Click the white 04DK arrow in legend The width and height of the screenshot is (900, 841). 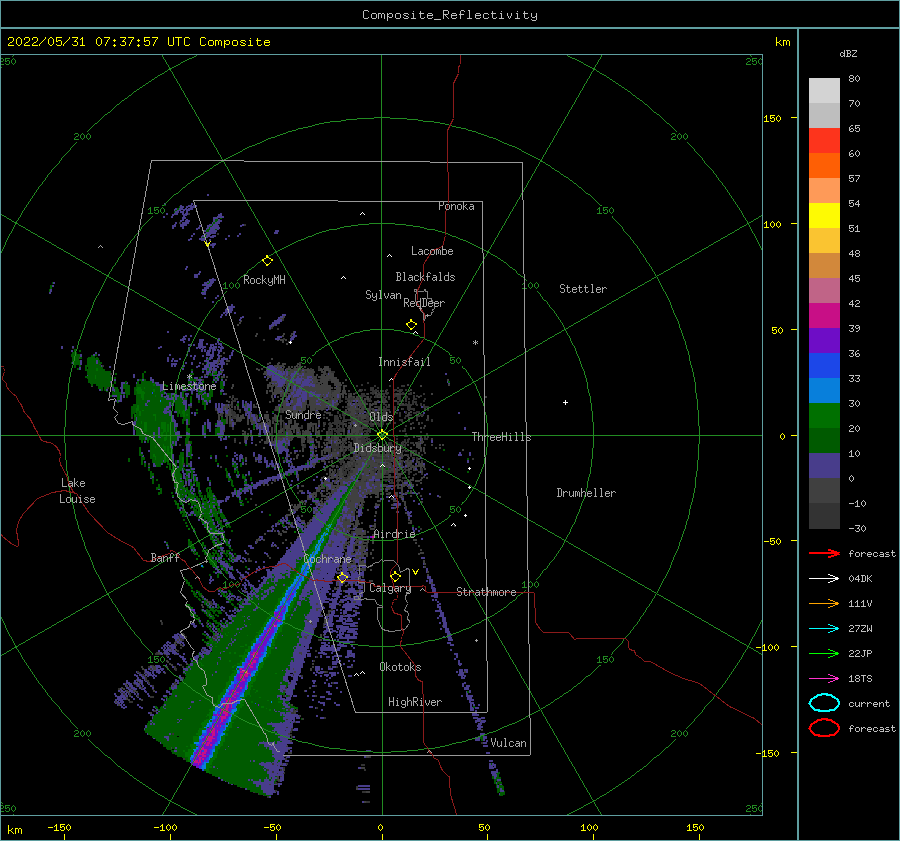click(824, 578)
